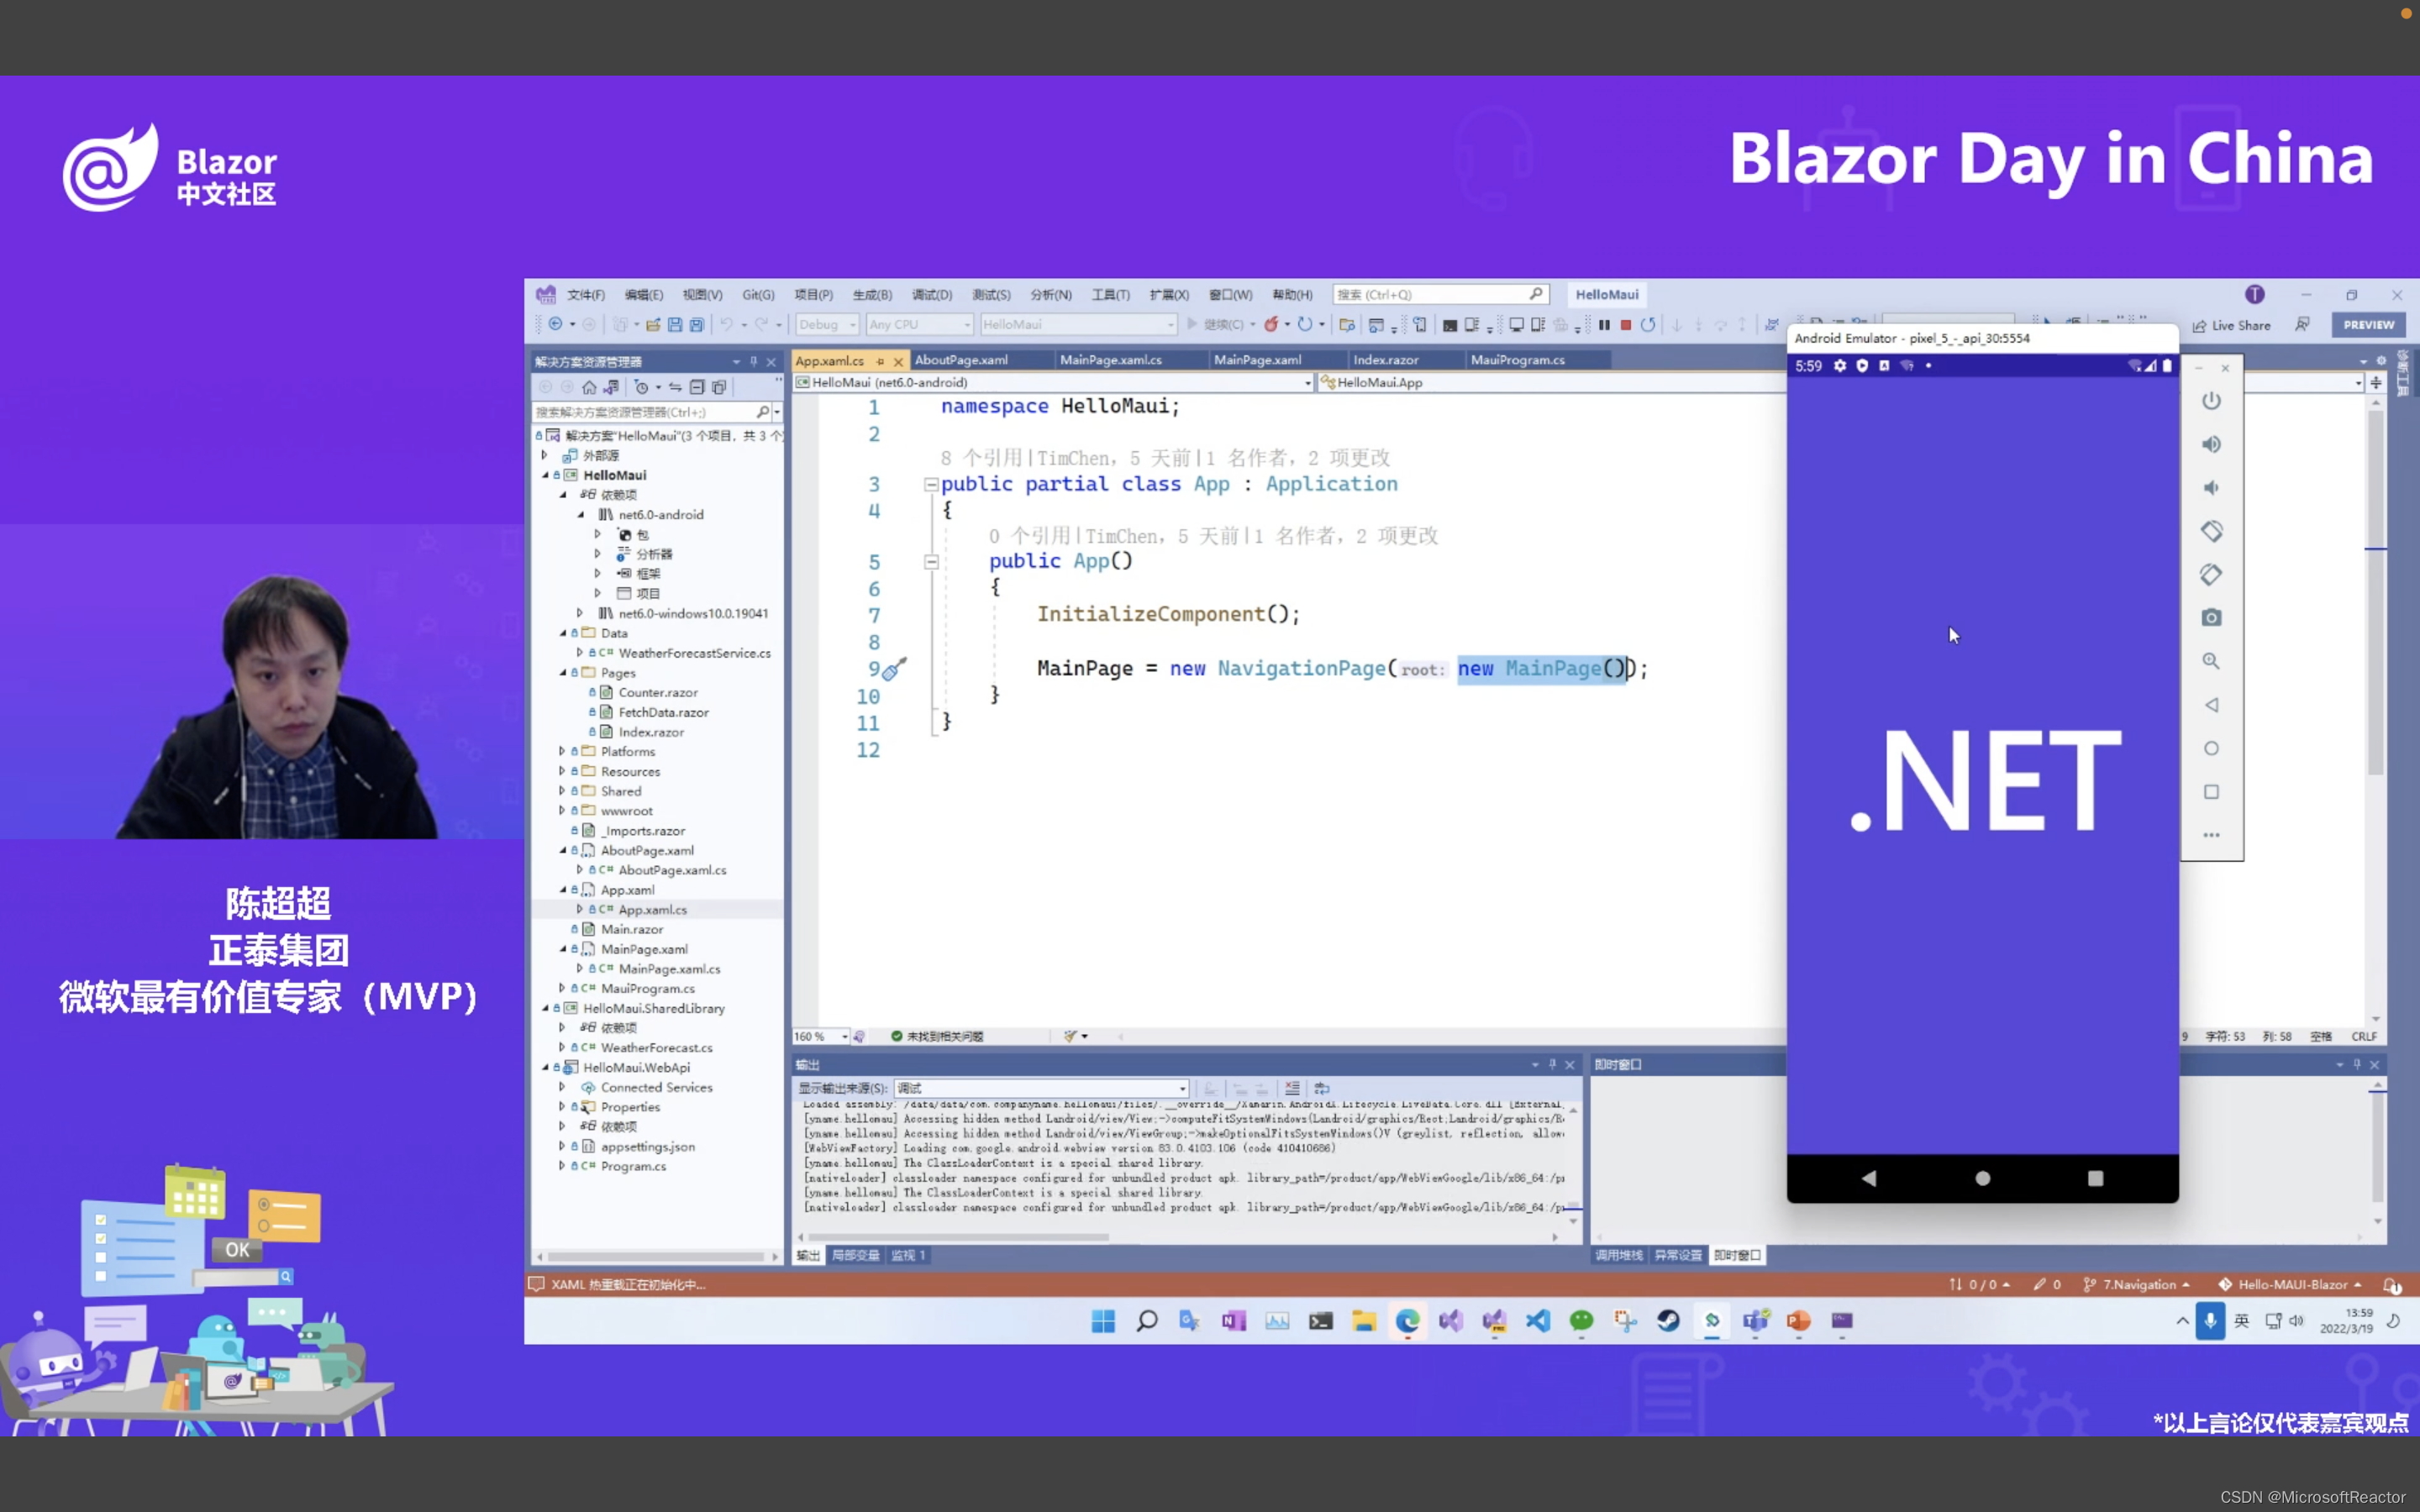Click the emulator volume up icon
2420x1512 pixels.
(2211, 444)
